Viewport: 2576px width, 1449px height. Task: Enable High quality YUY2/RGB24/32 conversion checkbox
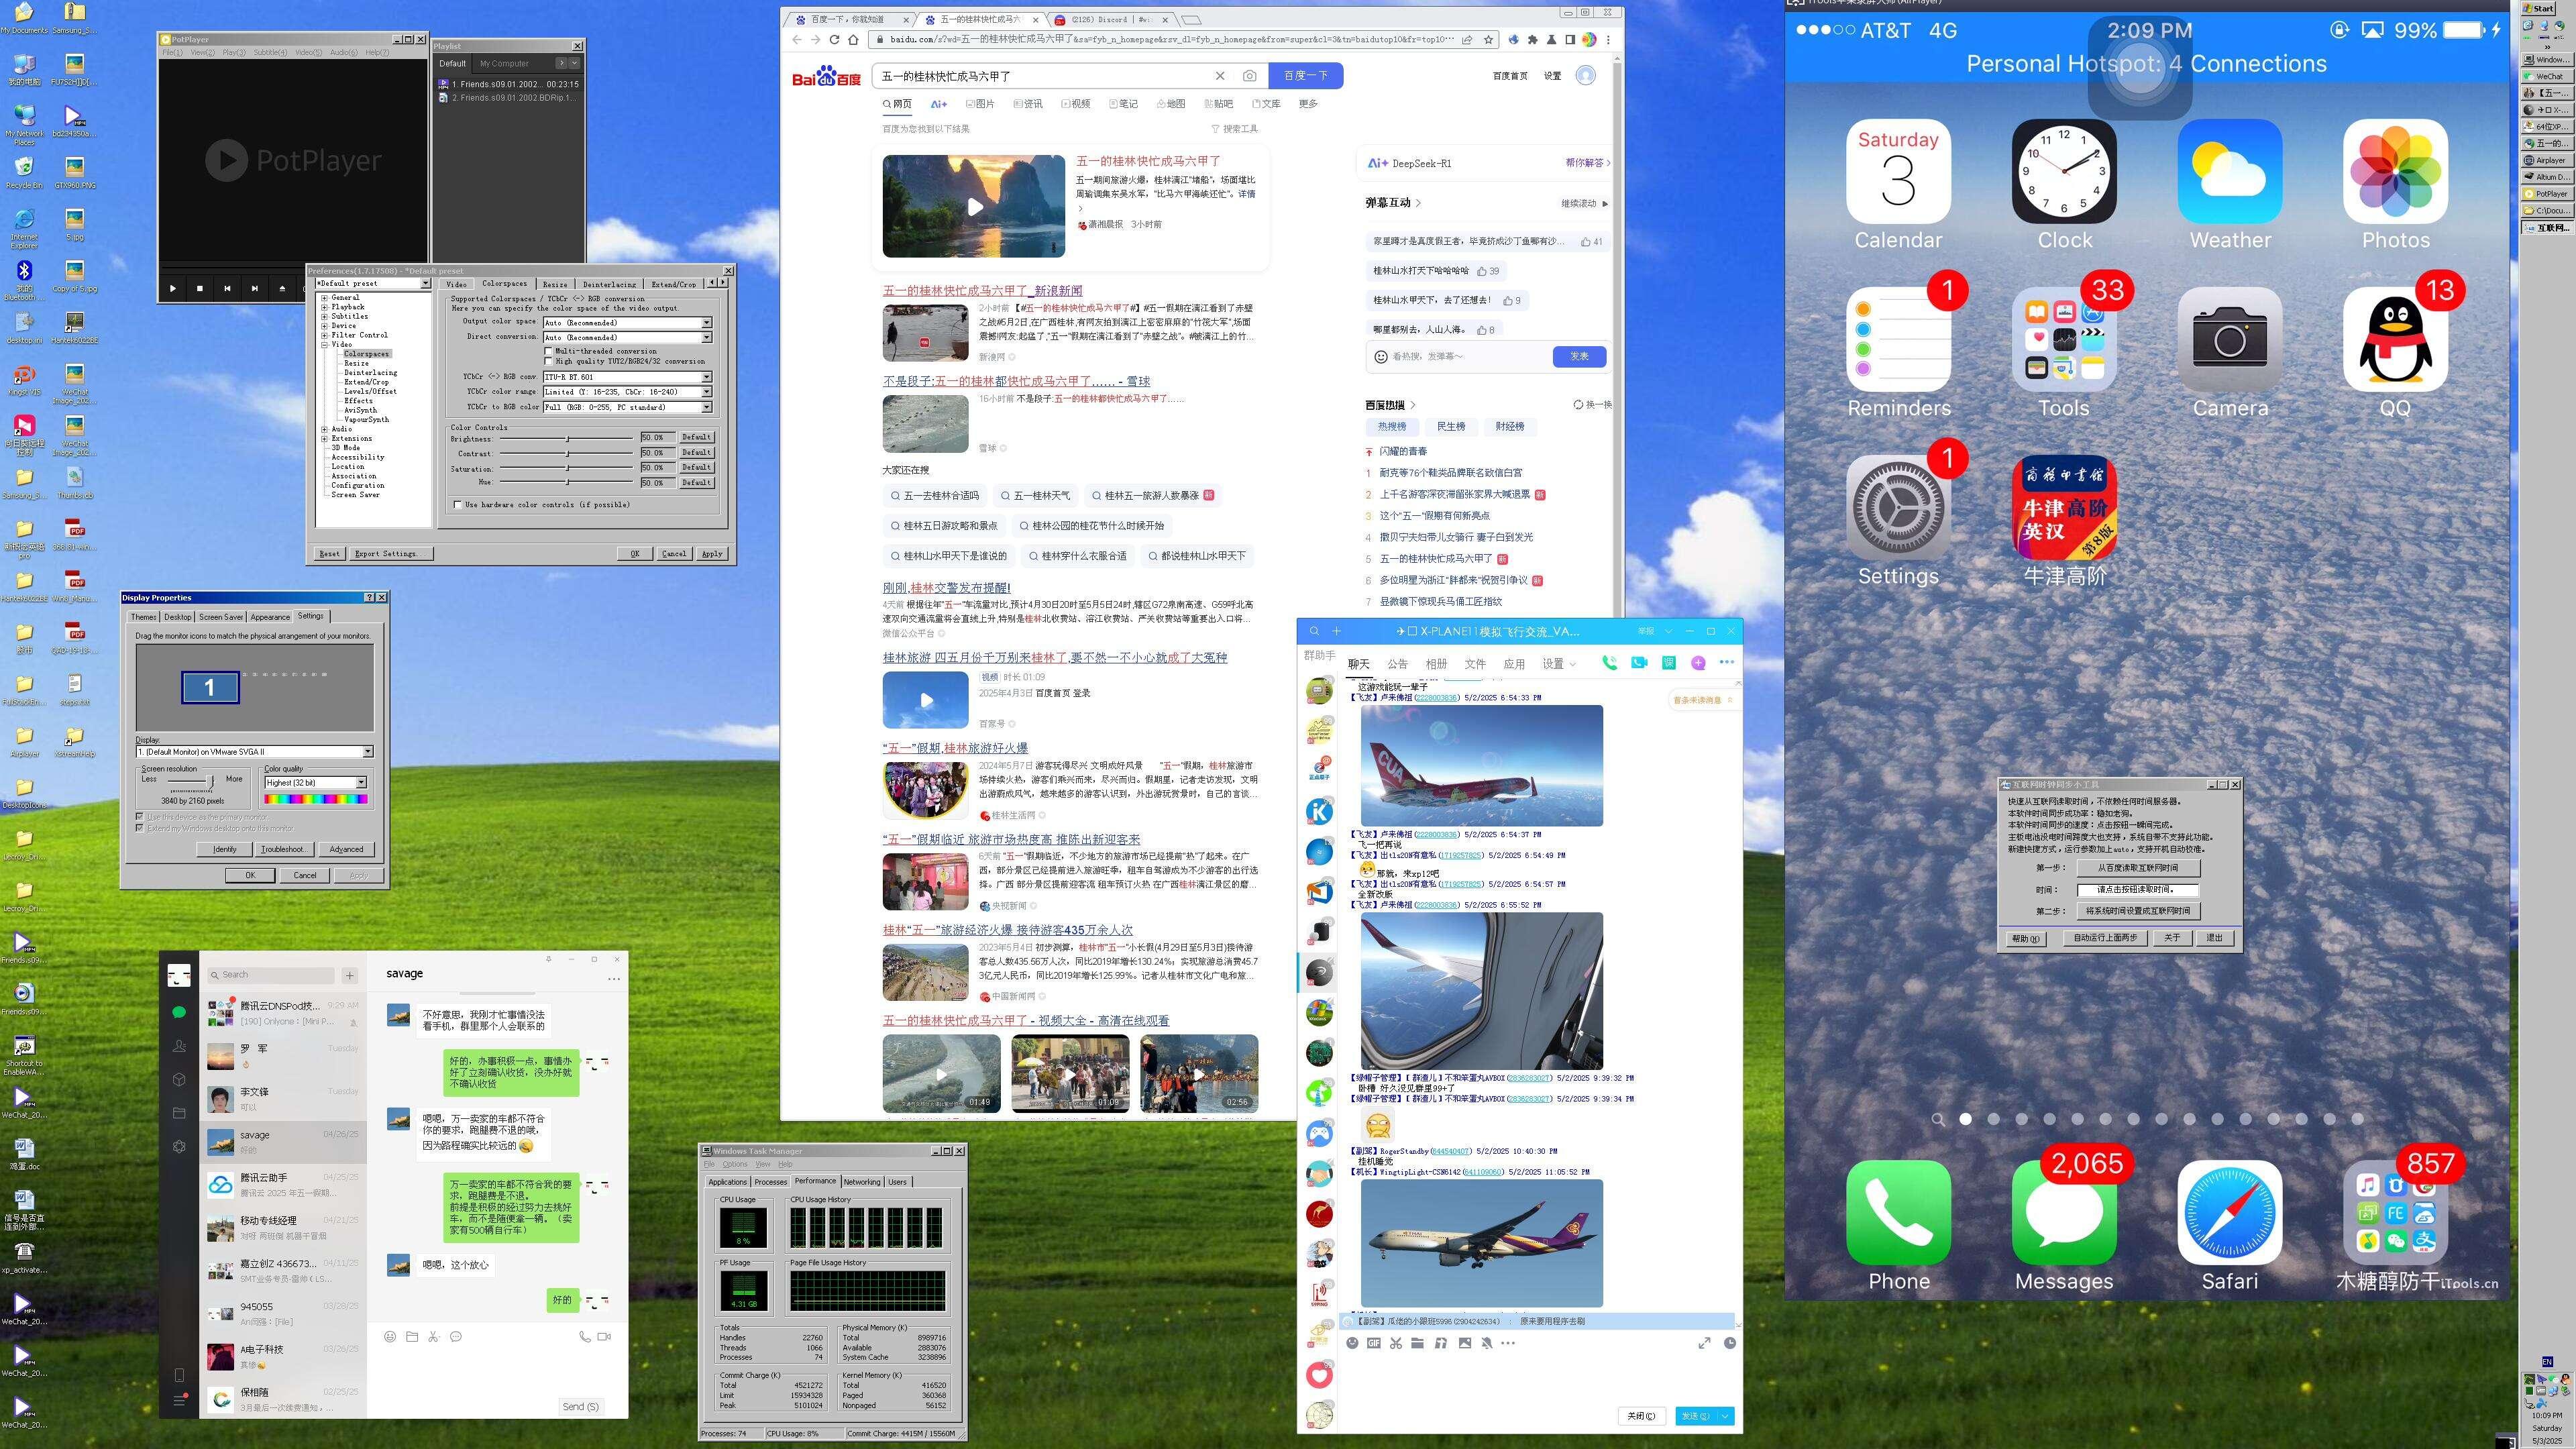point(548,361)
